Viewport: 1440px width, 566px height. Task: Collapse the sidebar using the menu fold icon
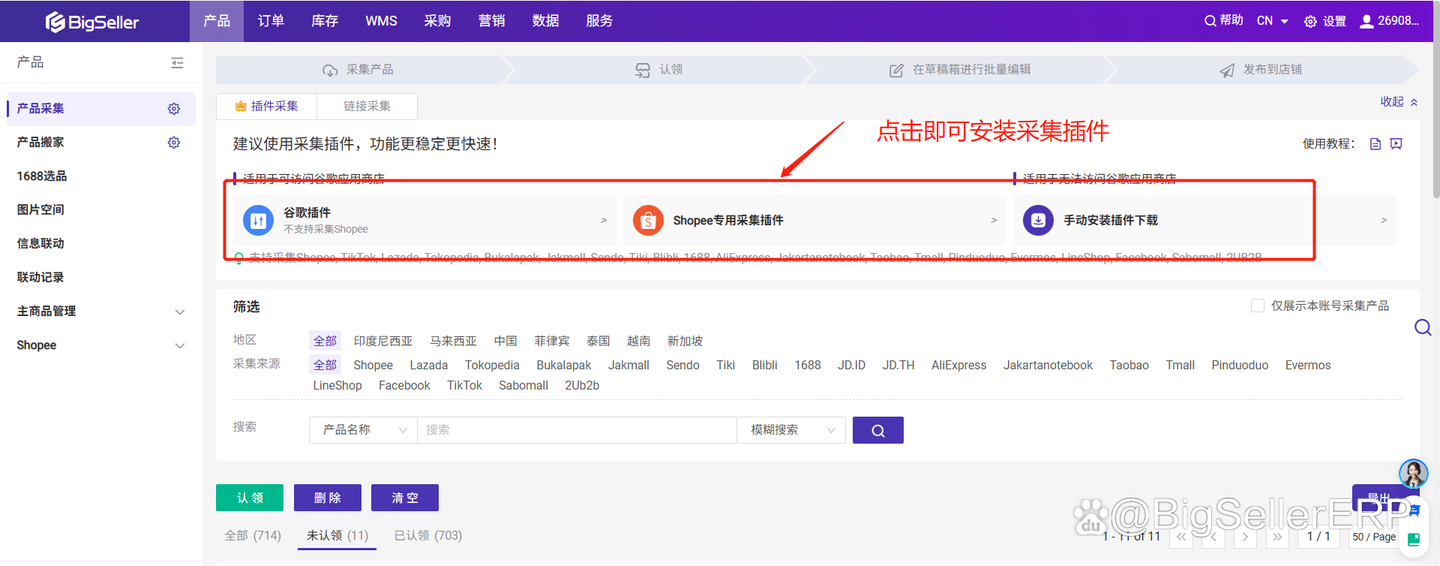[177, 63]
